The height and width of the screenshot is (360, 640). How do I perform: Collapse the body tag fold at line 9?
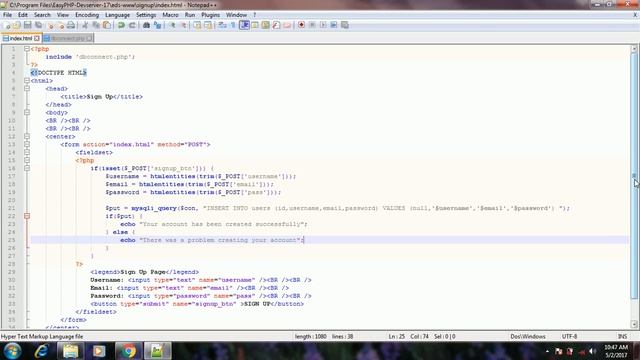27,113
